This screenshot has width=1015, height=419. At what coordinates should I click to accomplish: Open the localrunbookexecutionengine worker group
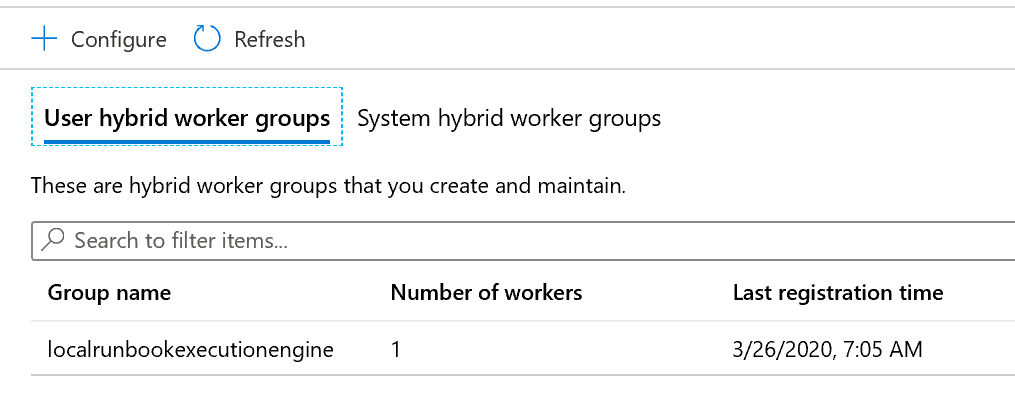tap(190, 349)
